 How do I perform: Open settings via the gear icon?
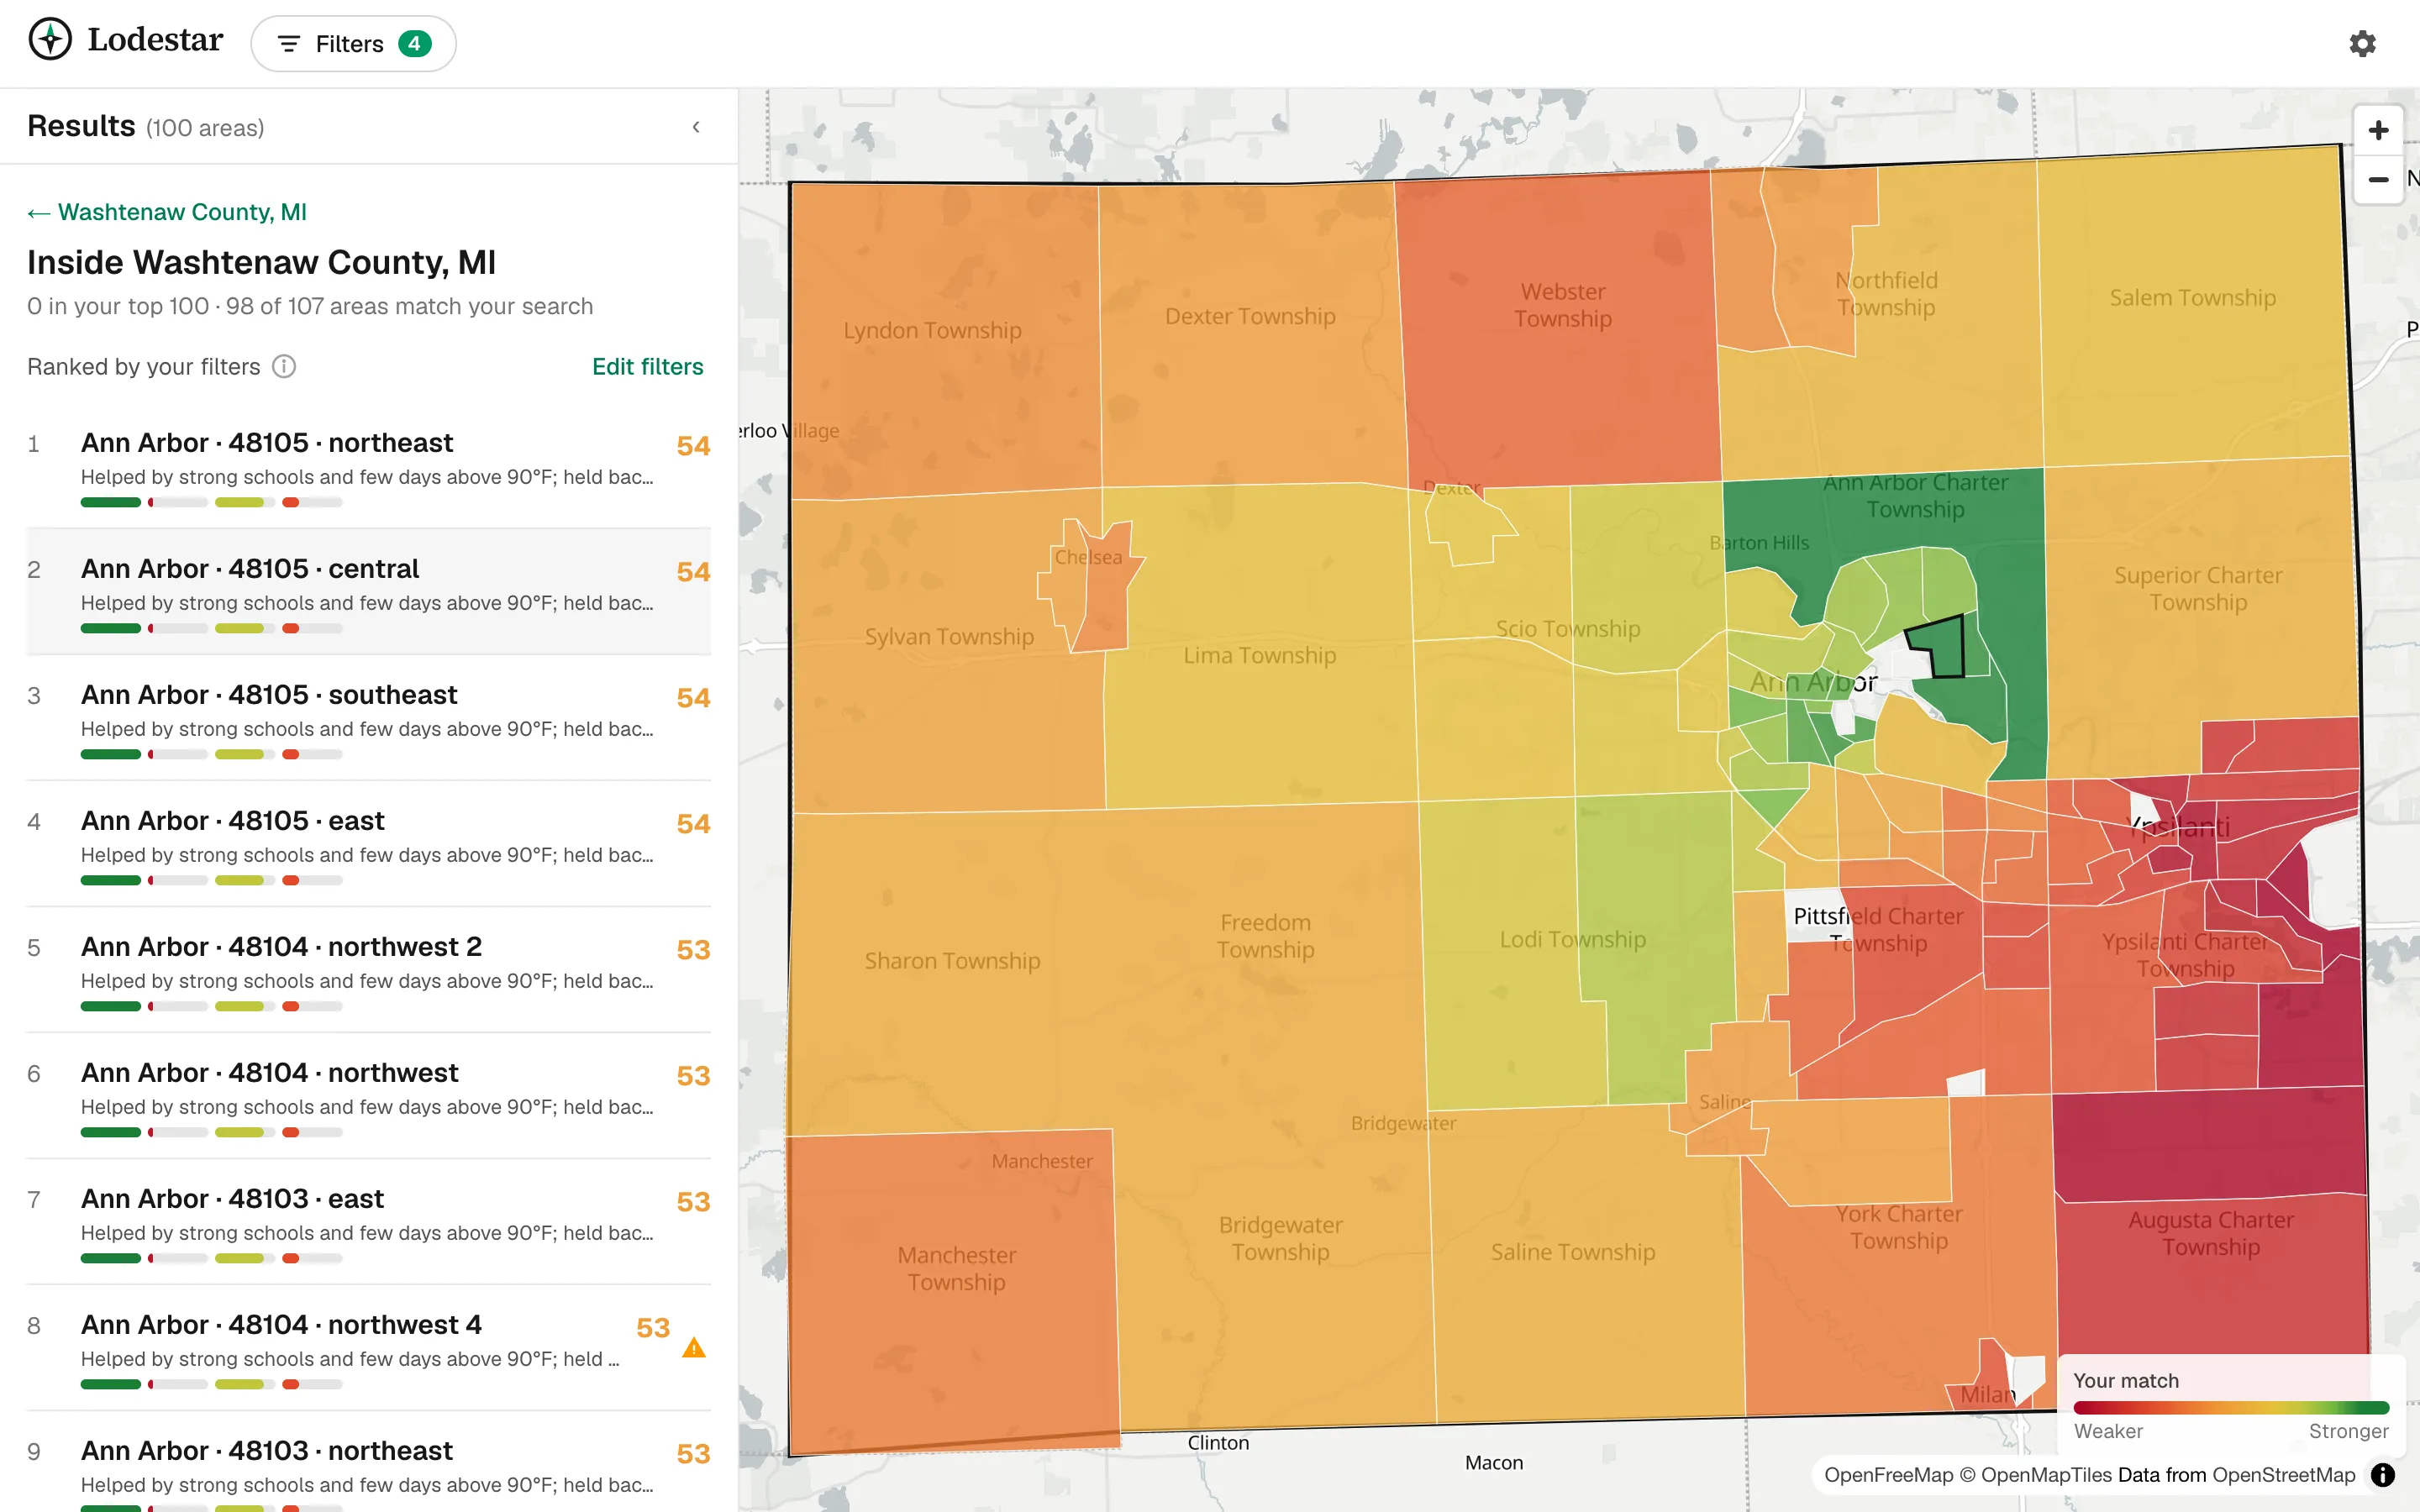coord(2362,44)
